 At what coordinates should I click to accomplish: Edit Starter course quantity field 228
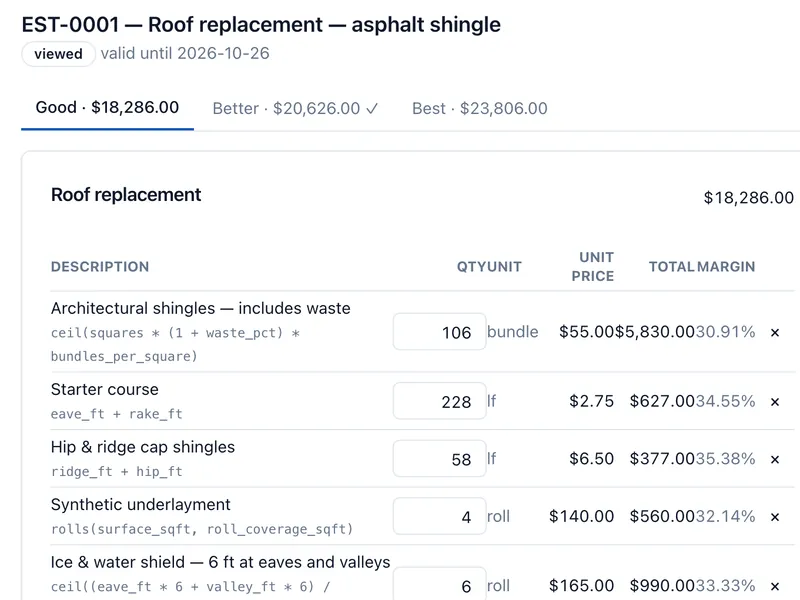coord(439,401)
